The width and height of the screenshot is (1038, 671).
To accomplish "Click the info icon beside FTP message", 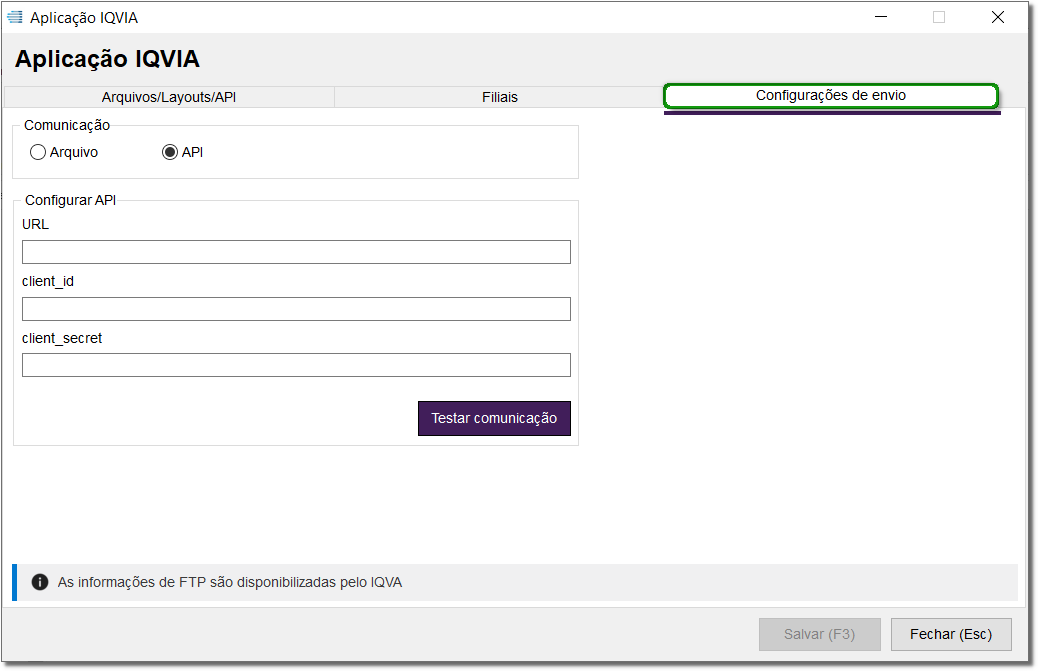I will point(40,582).
